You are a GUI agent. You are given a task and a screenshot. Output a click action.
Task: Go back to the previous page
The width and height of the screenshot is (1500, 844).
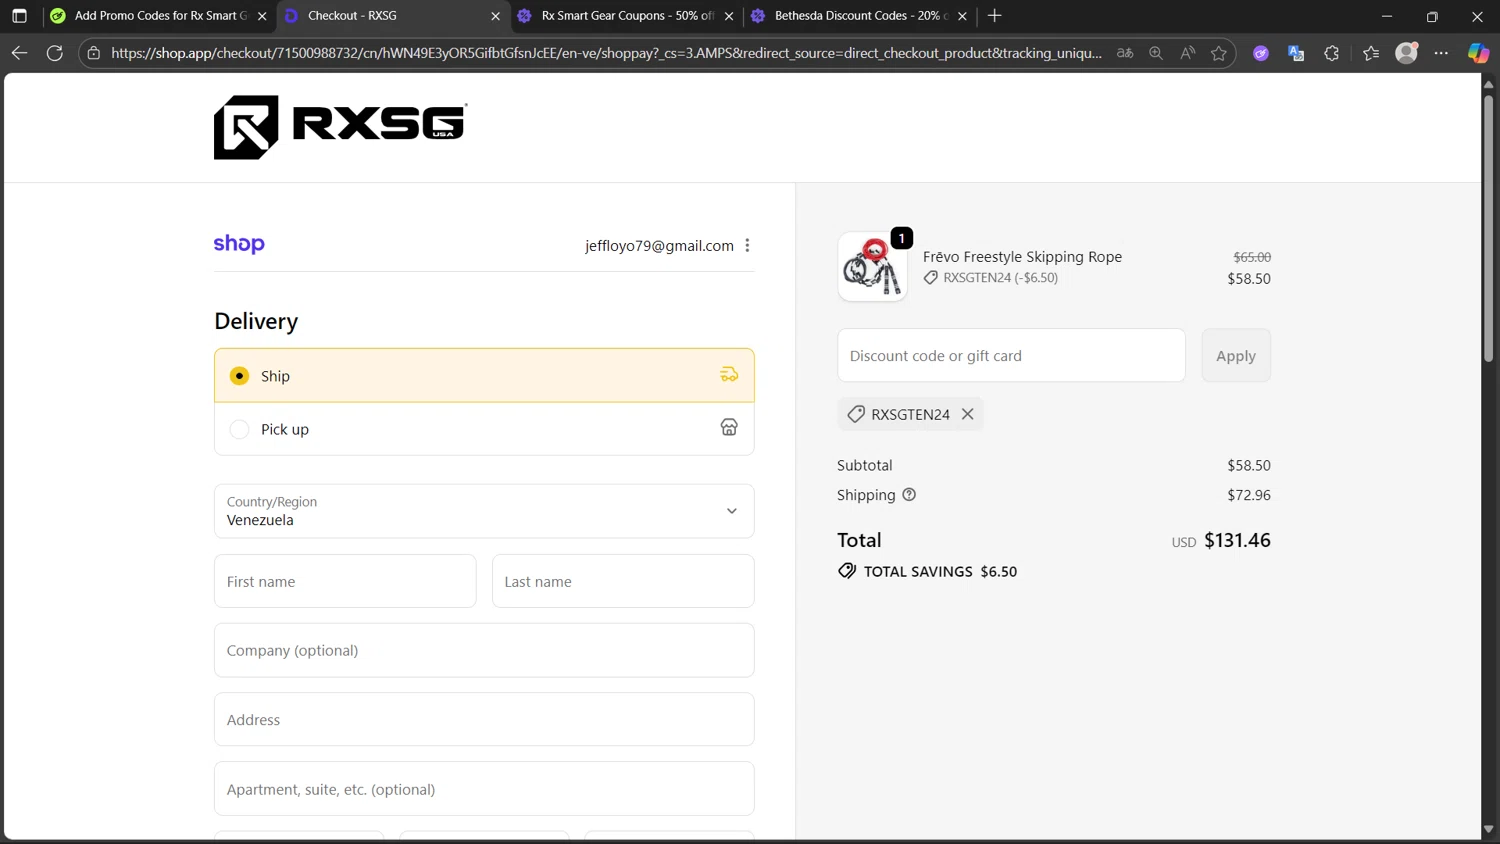(x=19, y=53)
